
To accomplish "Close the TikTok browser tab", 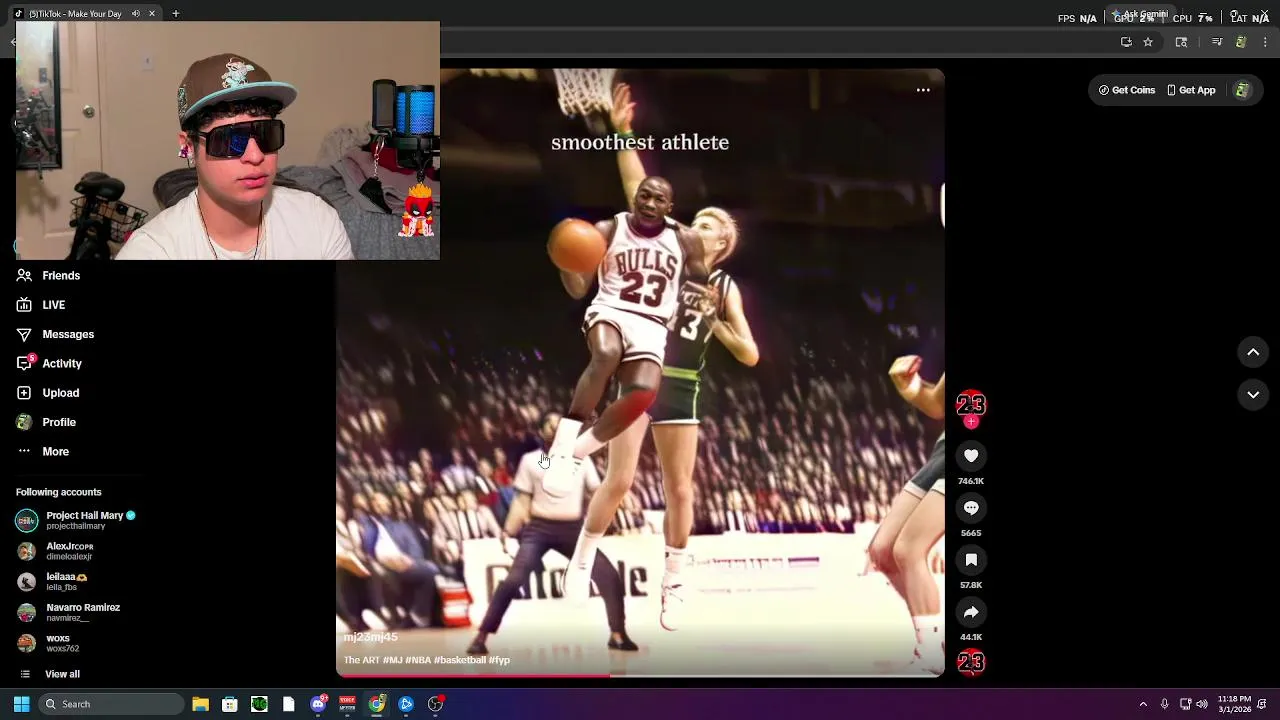I will click(152, 13).
